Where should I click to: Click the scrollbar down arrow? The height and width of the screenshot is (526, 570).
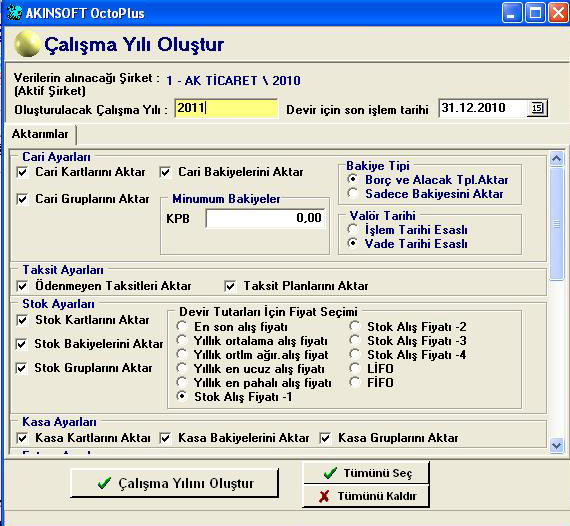point(557,445)
